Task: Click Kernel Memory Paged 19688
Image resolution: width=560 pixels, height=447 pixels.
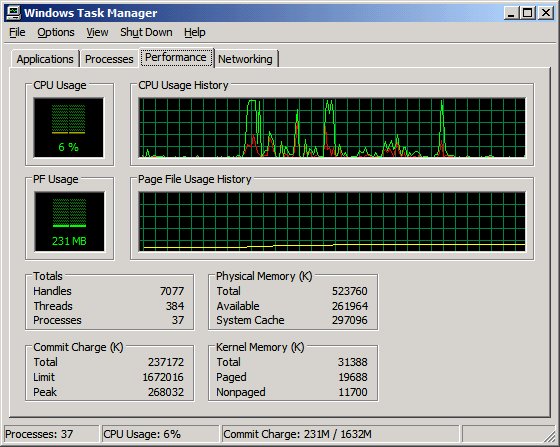Action: coord(352,377)
